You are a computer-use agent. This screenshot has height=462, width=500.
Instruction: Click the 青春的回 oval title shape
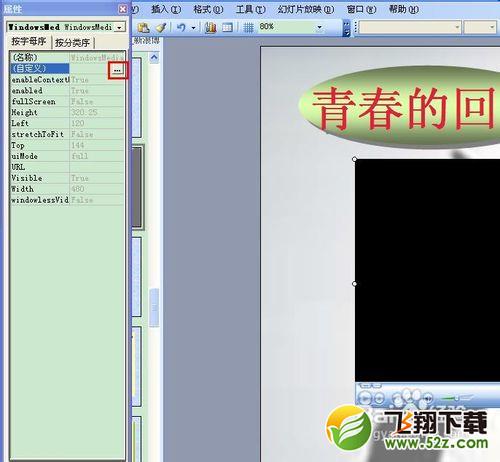[399, 107]
